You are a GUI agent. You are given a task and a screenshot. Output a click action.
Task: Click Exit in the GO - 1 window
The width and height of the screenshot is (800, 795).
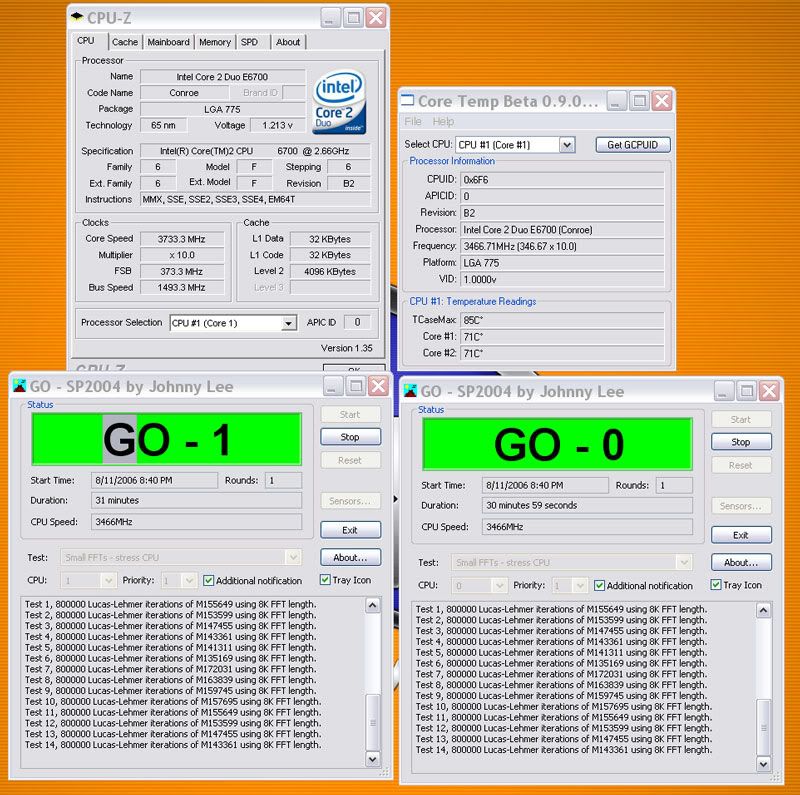pyautogui.click(x=350, y=530)
